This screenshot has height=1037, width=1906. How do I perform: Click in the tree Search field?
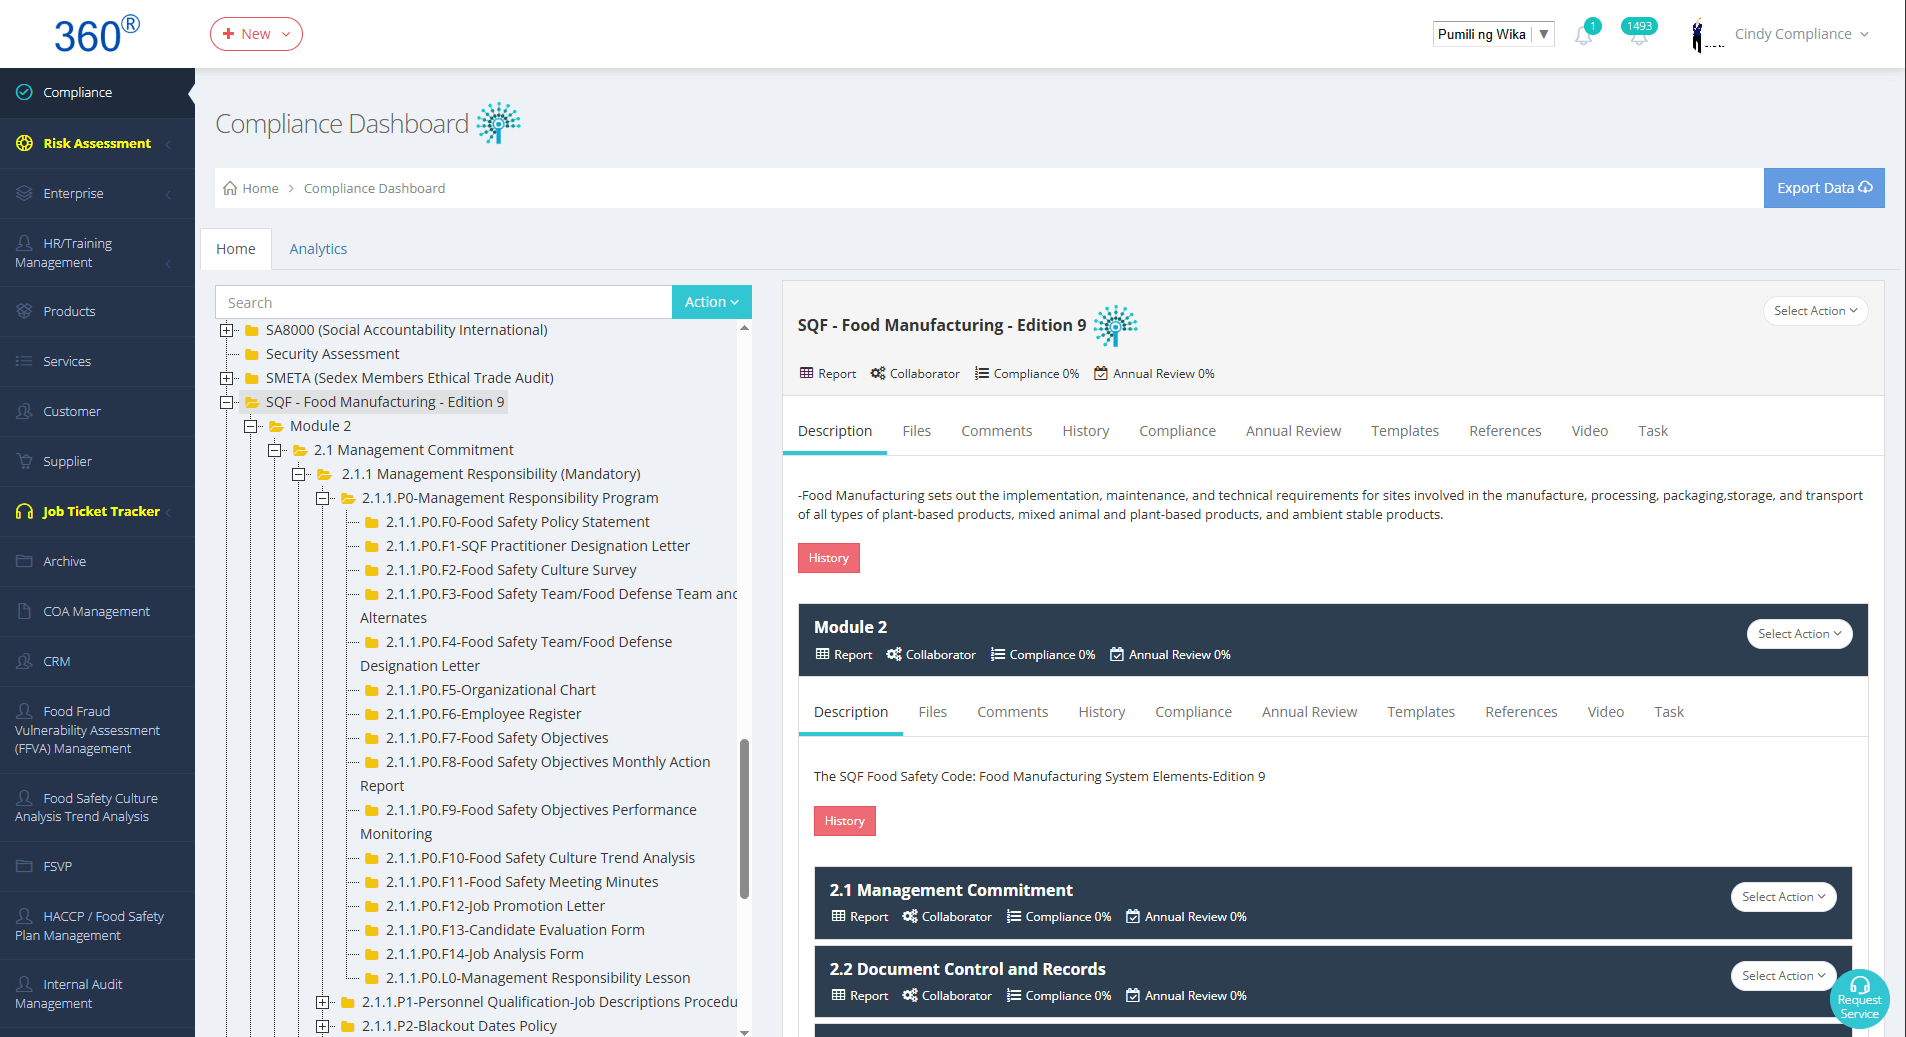(x=444, y=302)
